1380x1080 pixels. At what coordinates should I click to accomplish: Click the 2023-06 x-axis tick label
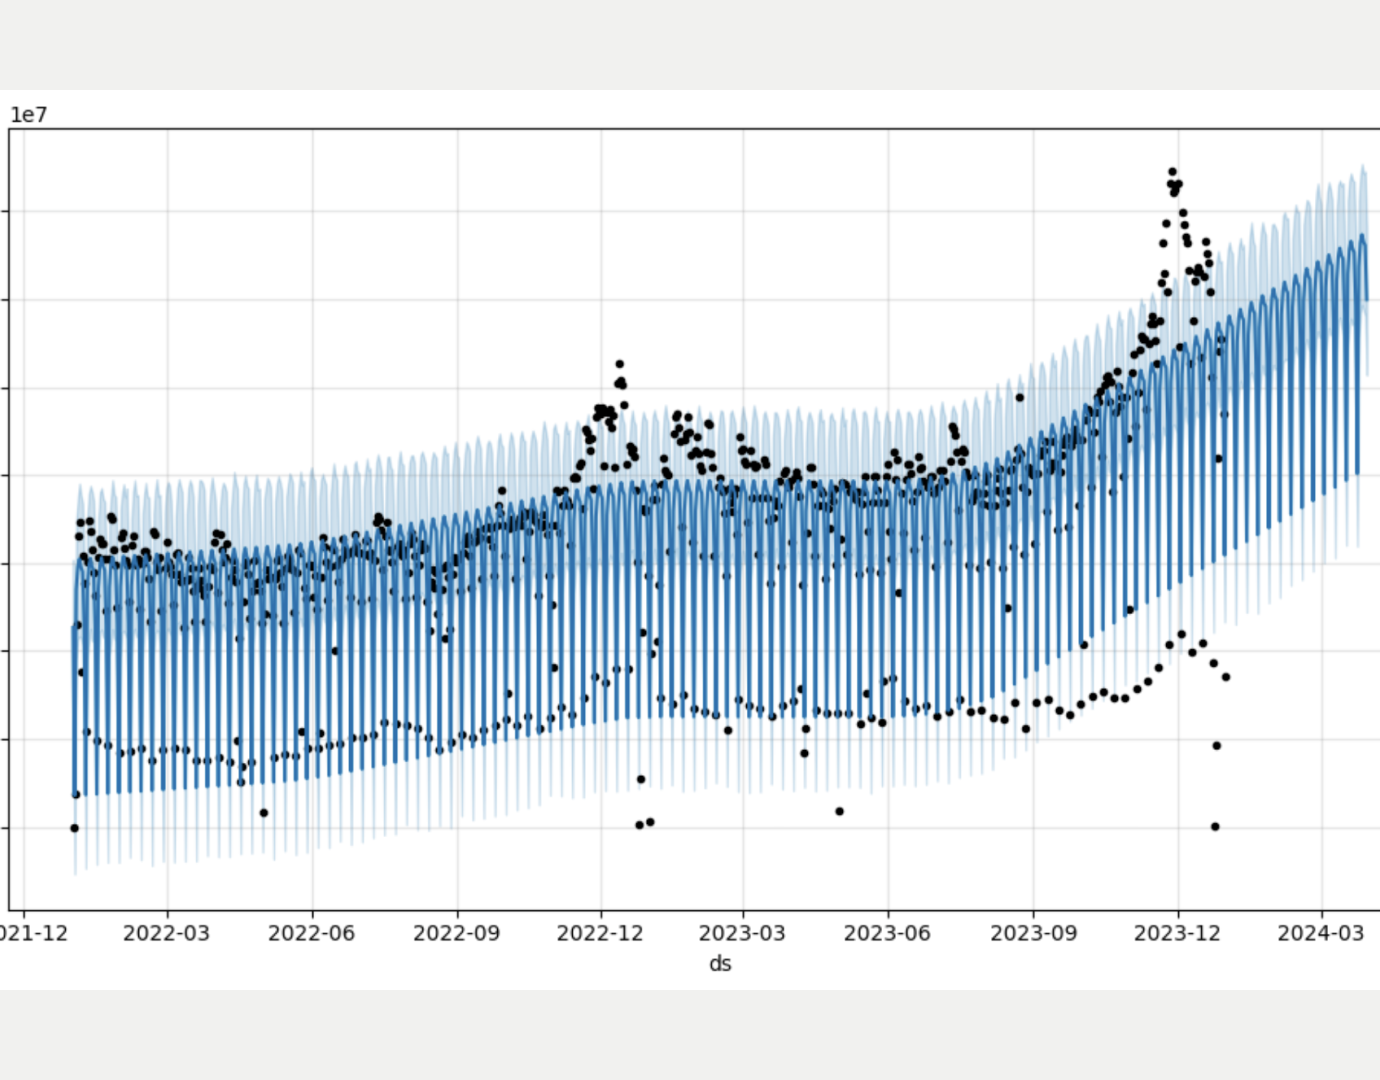pyautogui.click(x=887, y=933)
